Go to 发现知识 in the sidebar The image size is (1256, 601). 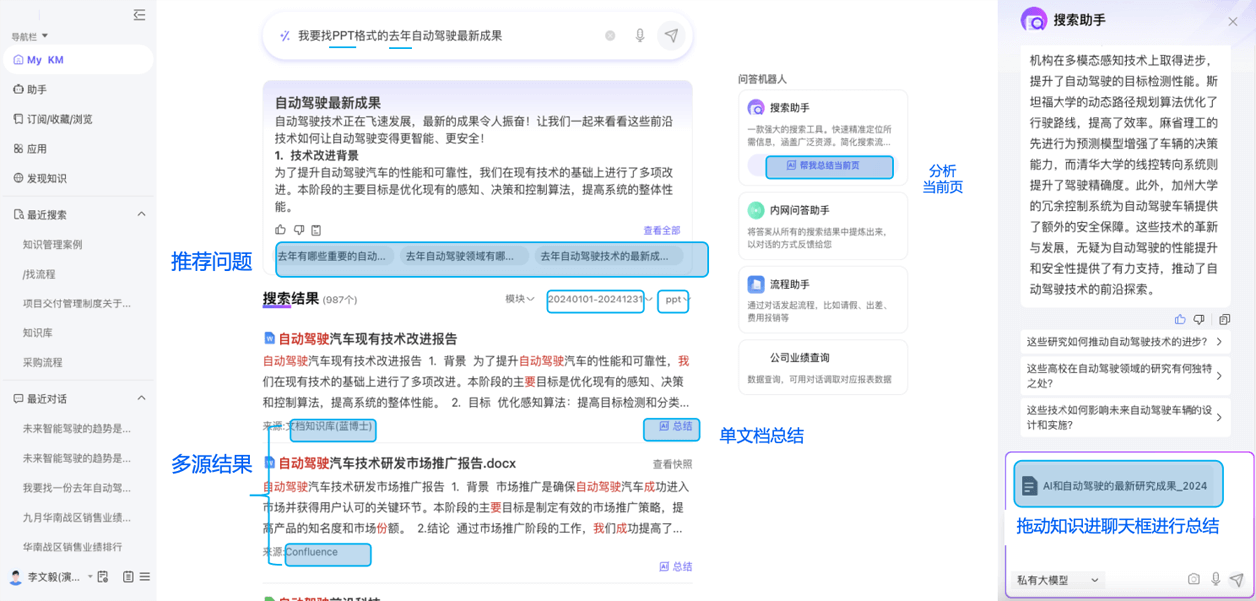(46, 178)
